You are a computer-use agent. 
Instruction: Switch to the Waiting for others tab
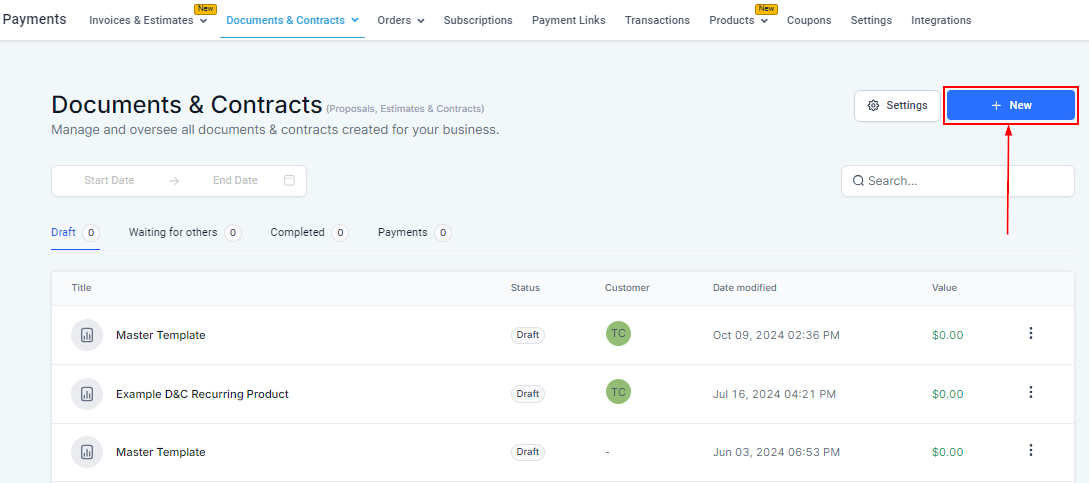click(173, 232)
